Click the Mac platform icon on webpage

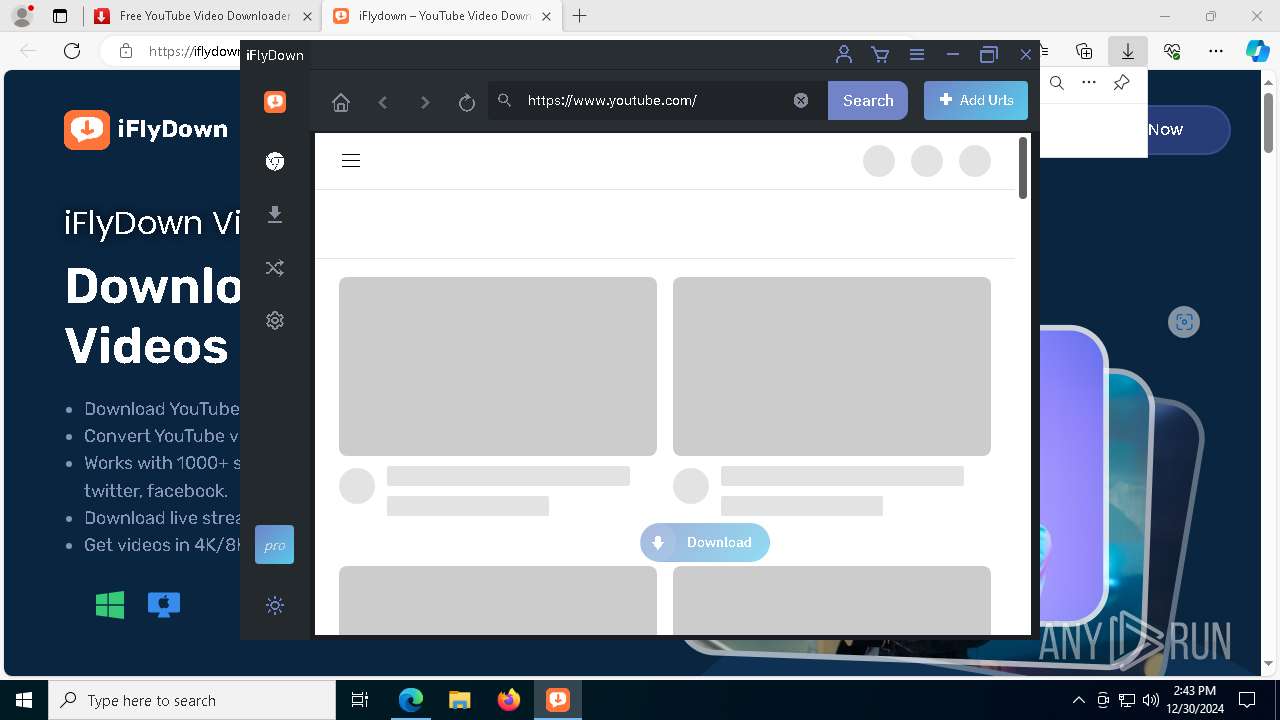click(x=164, y=604)
